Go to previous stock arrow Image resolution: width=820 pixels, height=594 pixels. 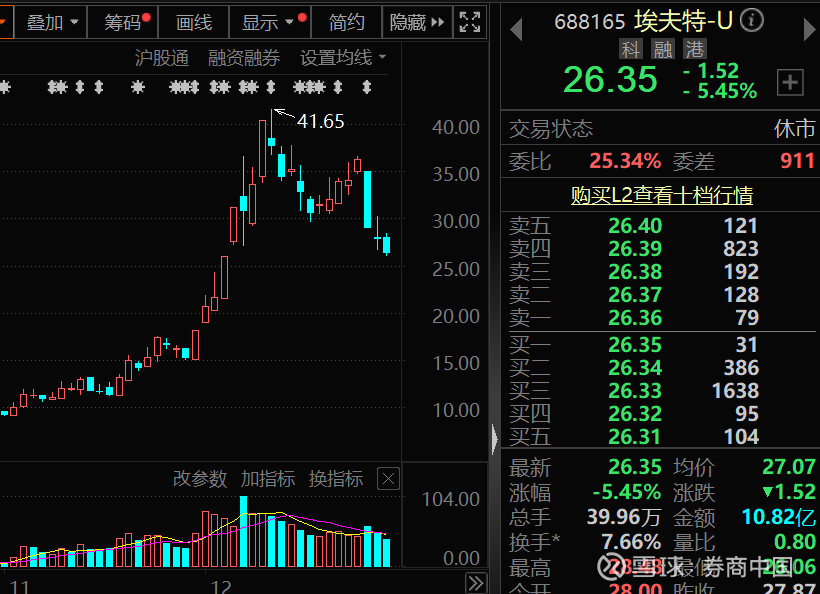coord(516,29)
